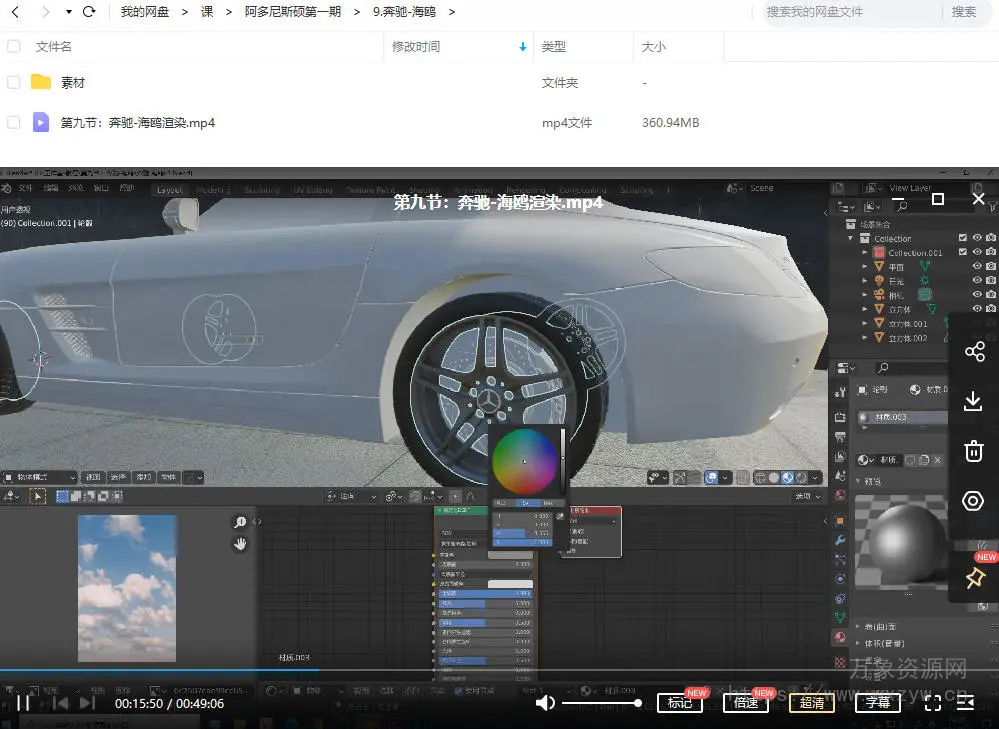Open the 超清 video quality menu
The height and width of the screenshot is (729, 999).
pyautogui.click(x=812, y=703)
